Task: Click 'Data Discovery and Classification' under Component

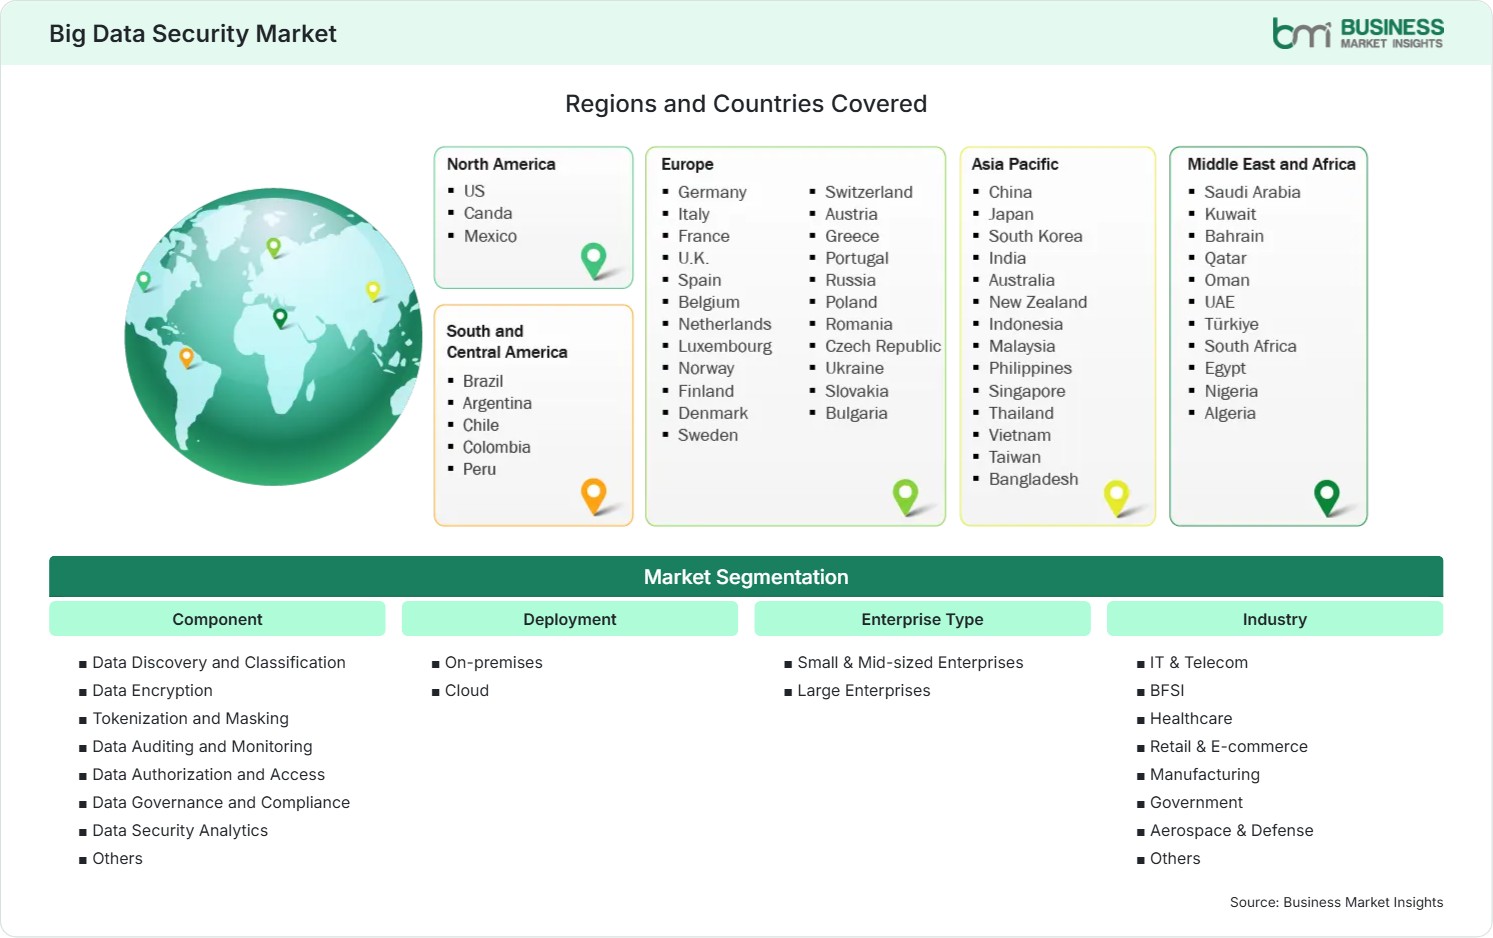Action: [219, 662]
